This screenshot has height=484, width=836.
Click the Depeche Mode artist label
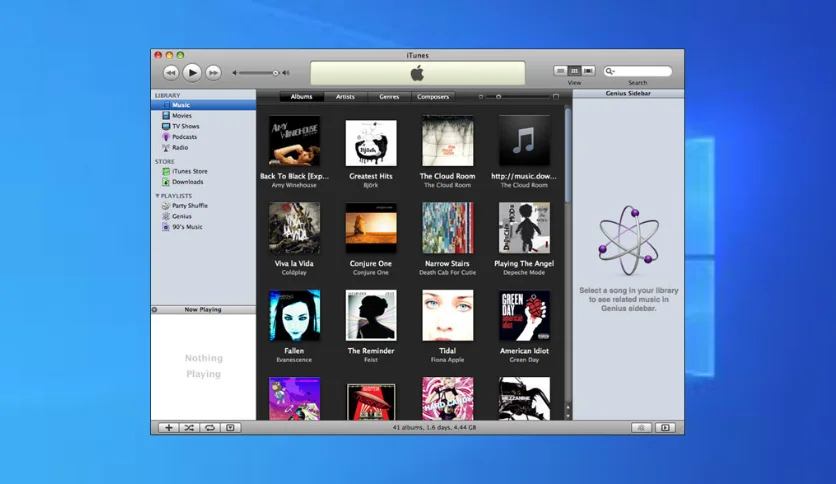524,273
